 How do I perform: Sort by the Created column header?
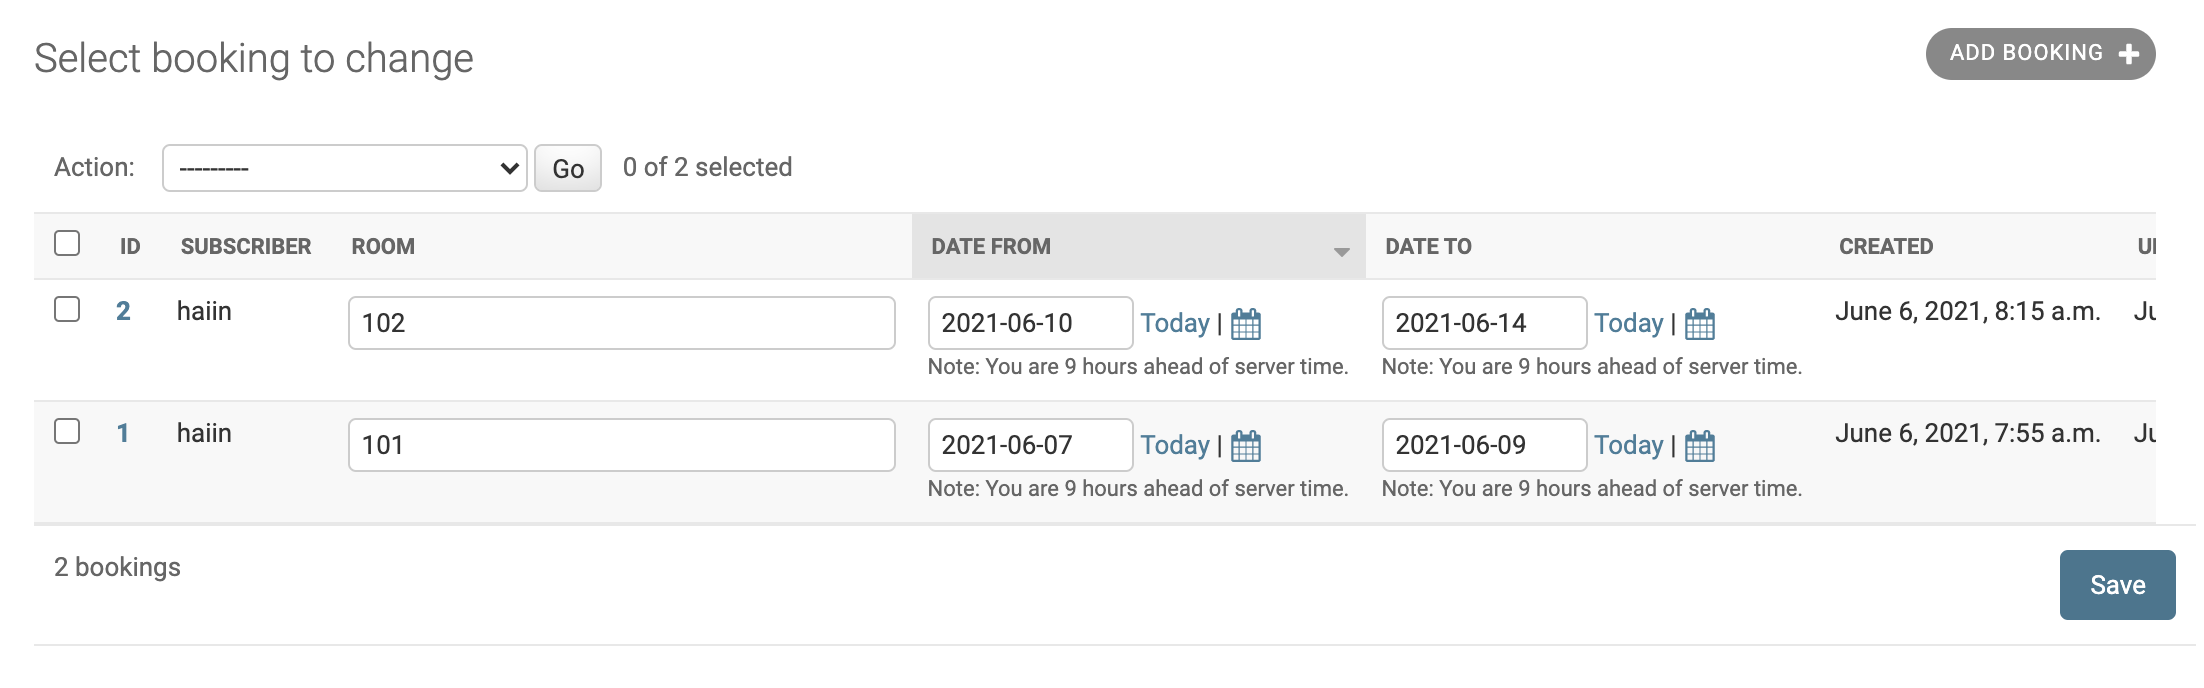pos(1885,247)
